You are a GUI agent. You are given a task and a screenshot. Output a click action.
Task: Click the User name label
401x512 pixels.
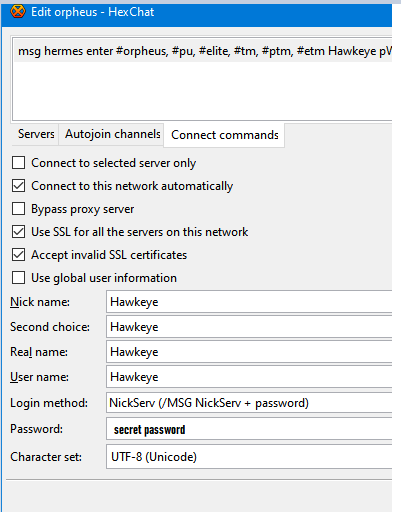point(39,377)
